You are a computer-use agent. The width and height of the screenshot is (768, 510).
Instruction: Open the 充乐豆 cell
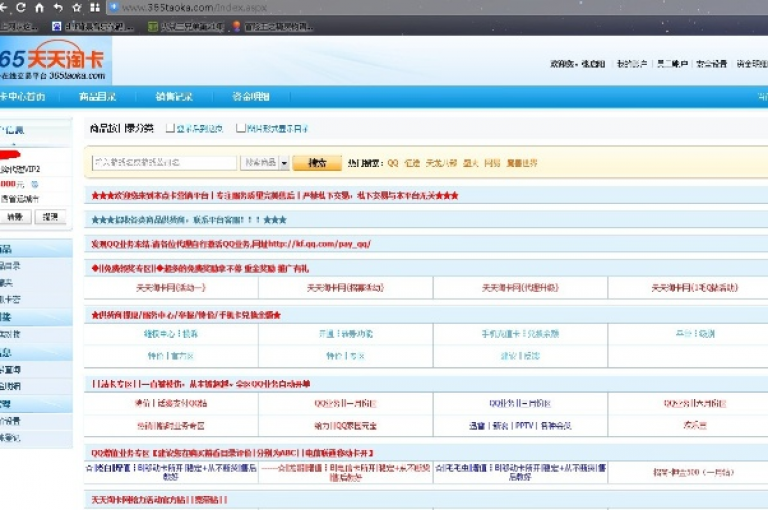695,425
